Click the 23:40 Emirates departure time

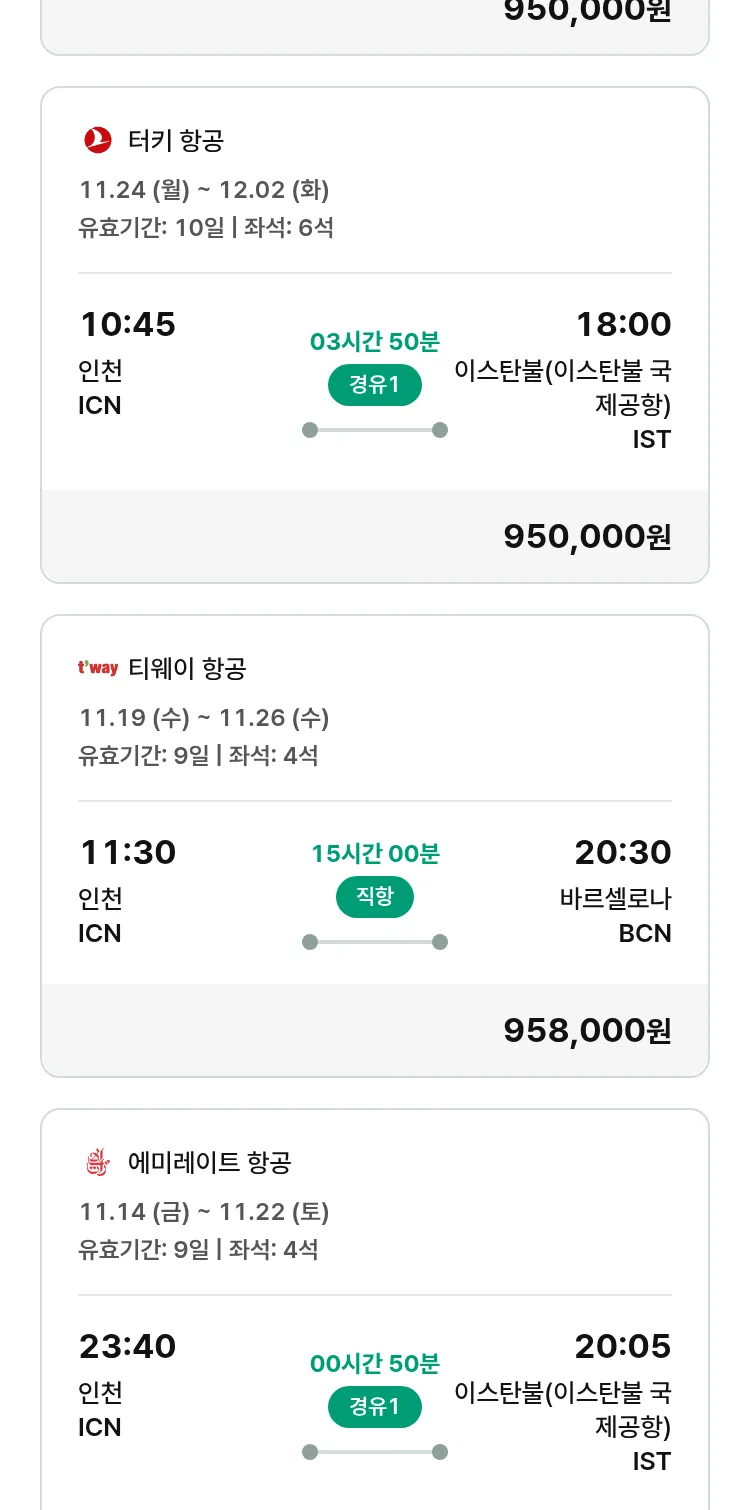[x=128, y=1347]
